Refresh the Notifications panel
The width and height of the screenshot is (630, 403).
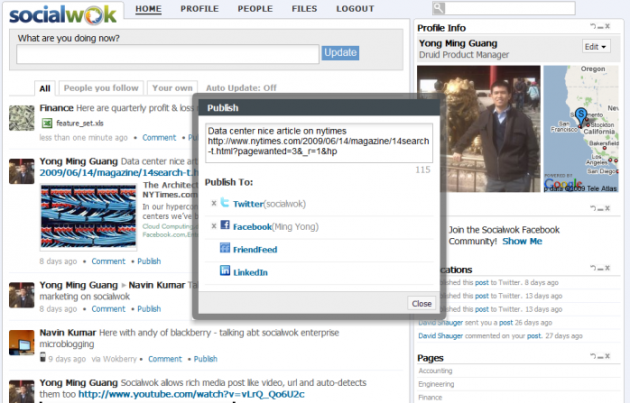593,268
